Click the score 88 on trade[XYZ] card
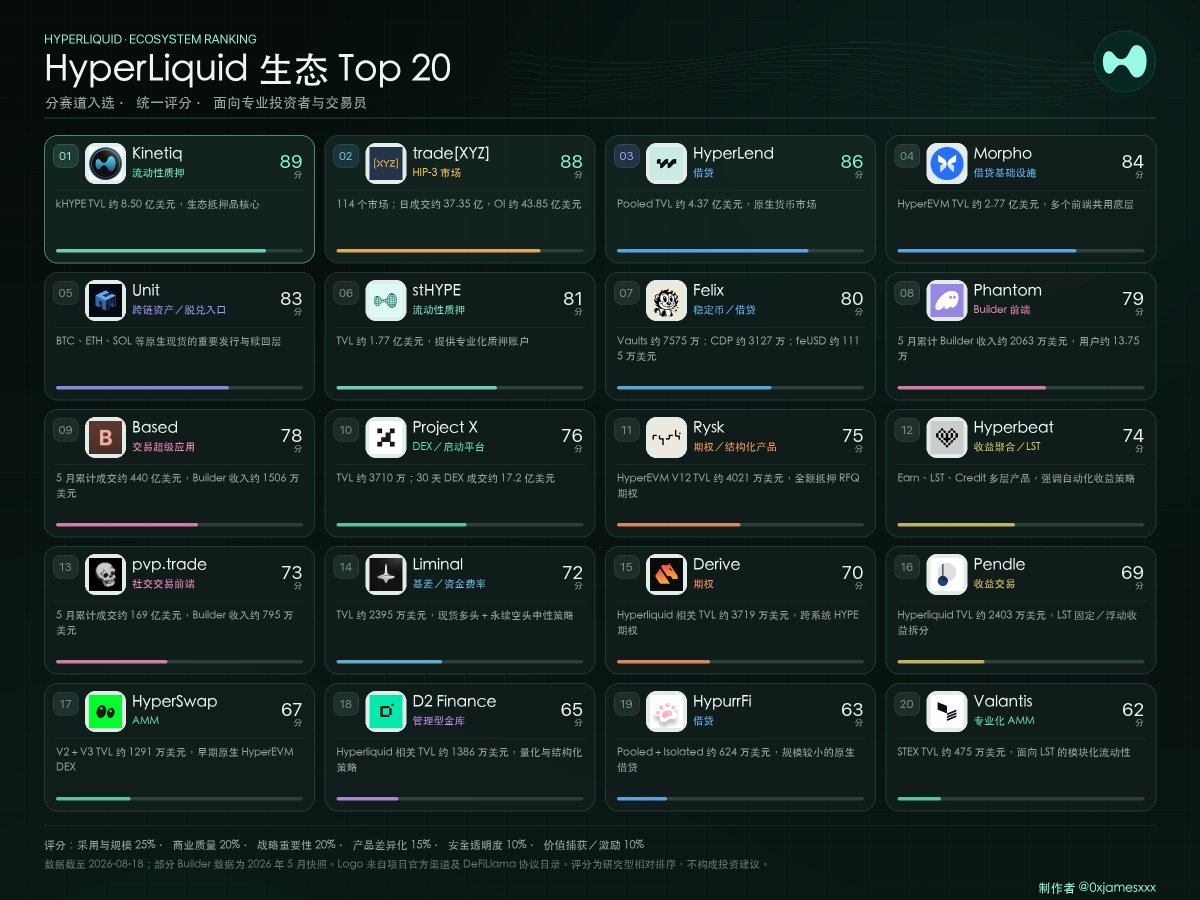This screenshot has width=1200, height=900. 572,162
